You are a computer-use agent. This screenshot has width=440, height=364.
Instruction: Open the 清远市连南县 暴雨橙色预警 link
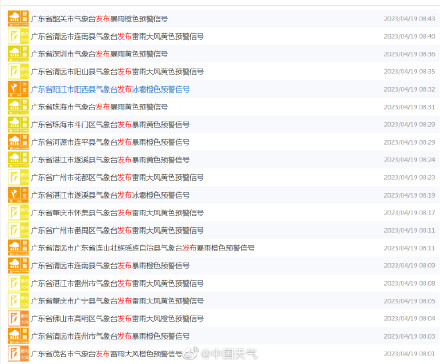110,266
